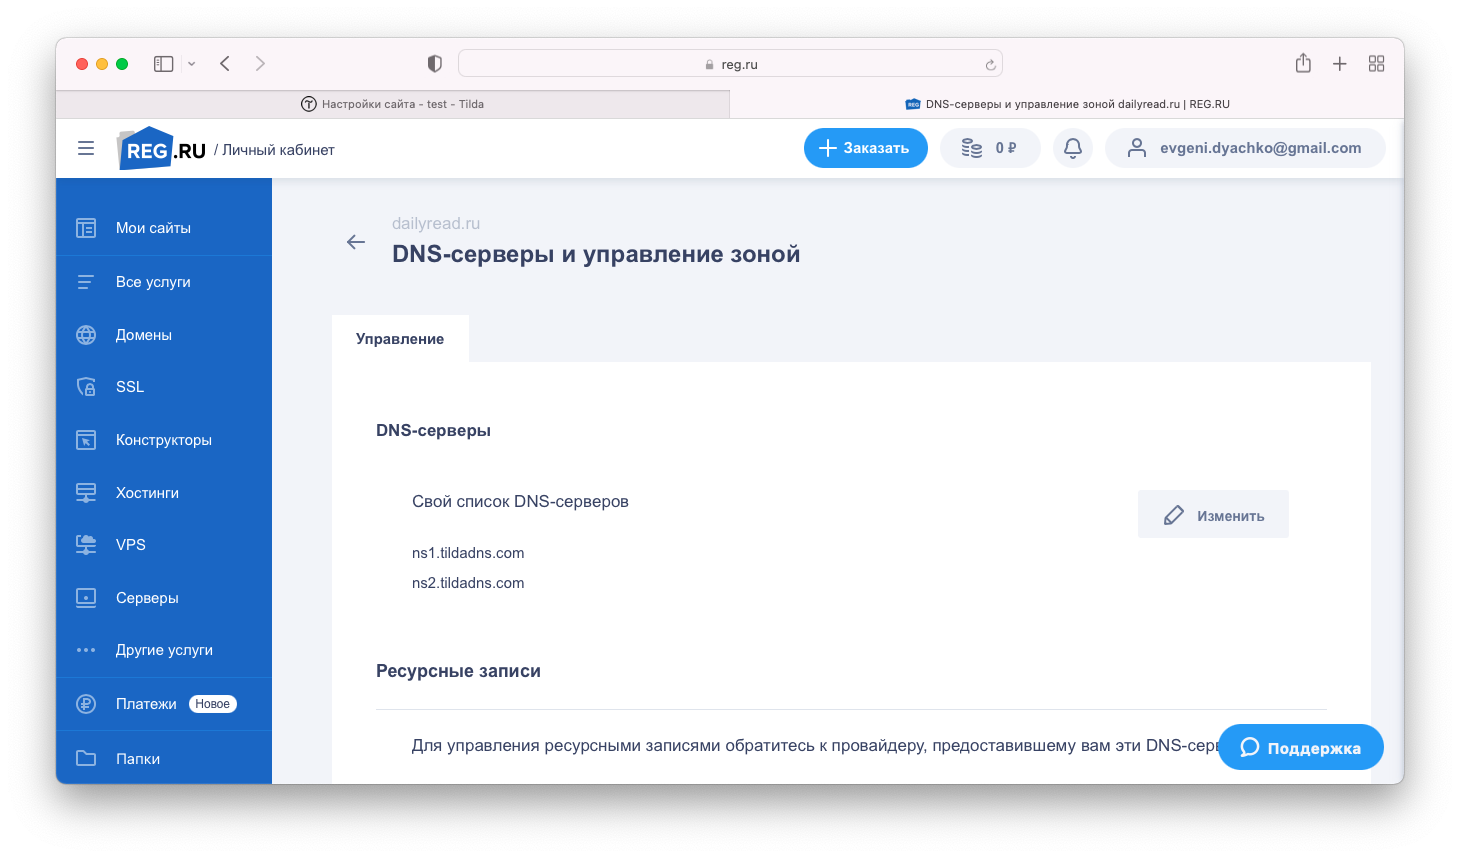Go back using the page back arrow
The height and width of the screenshot is (858, 1460).
pyautogui.click(x=356, y=242)
